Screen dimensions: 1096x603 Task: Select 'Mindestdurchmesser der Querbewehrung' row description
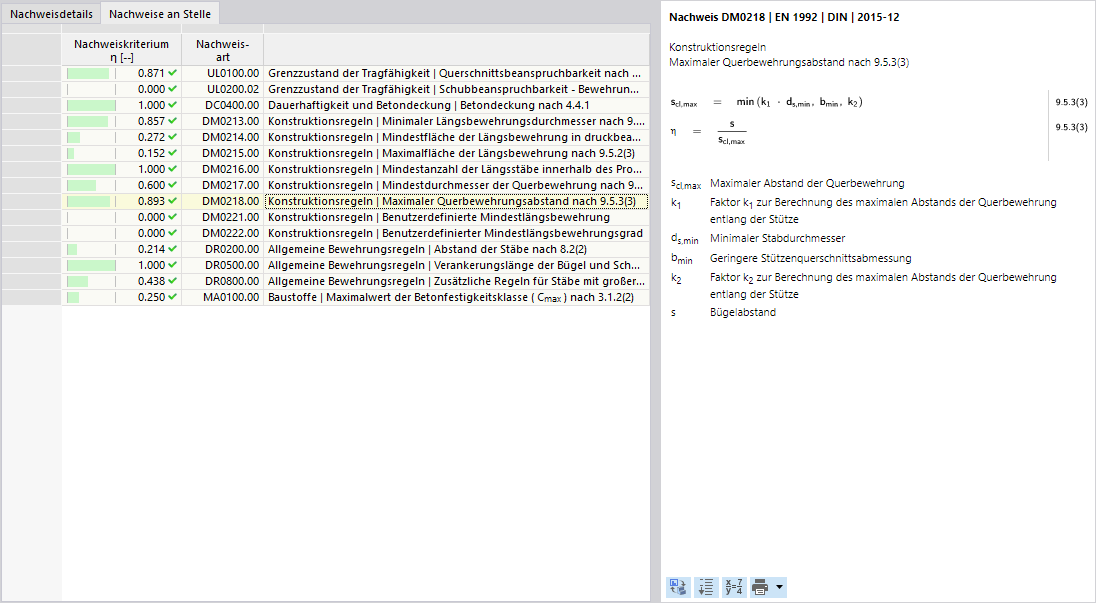point(455,185)
